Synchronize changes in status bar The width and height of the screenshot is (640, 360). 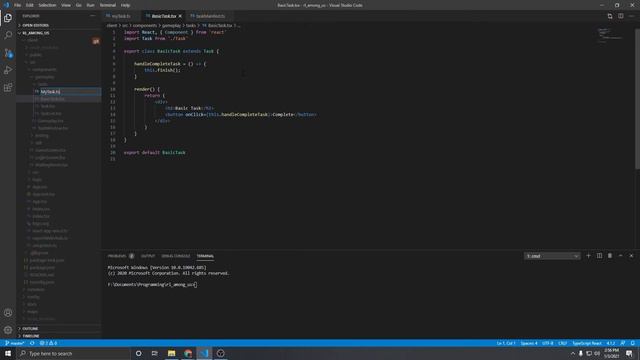32,343
